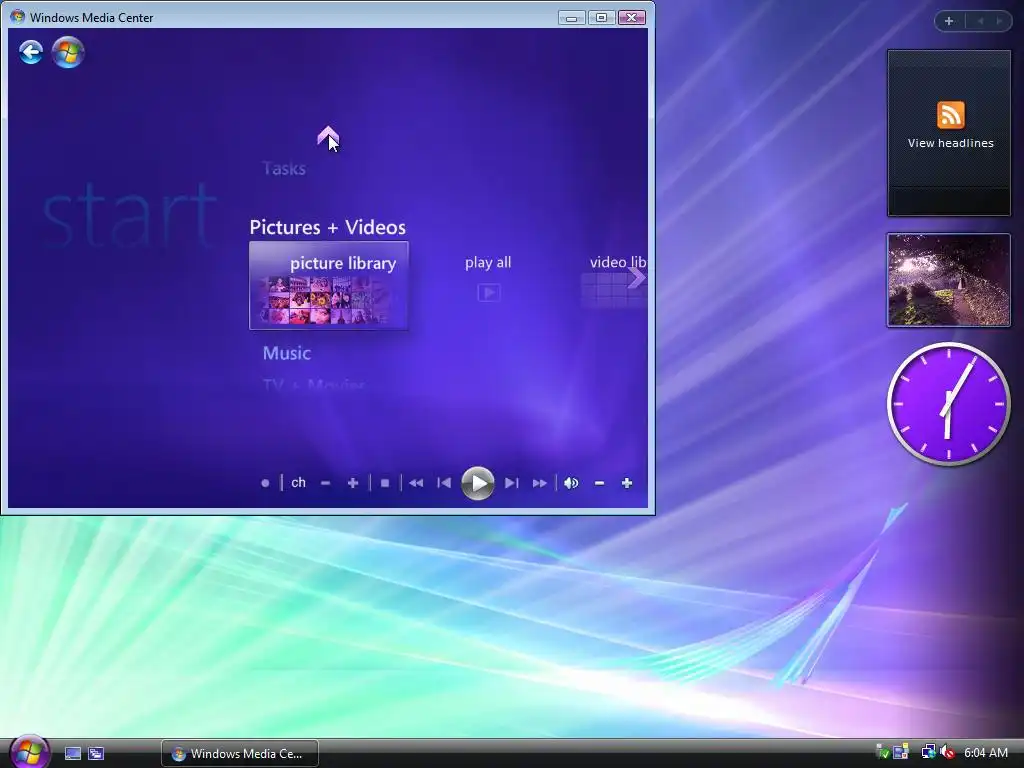
Task: Click the record button in transport bar
Action: tap(265, 483)
